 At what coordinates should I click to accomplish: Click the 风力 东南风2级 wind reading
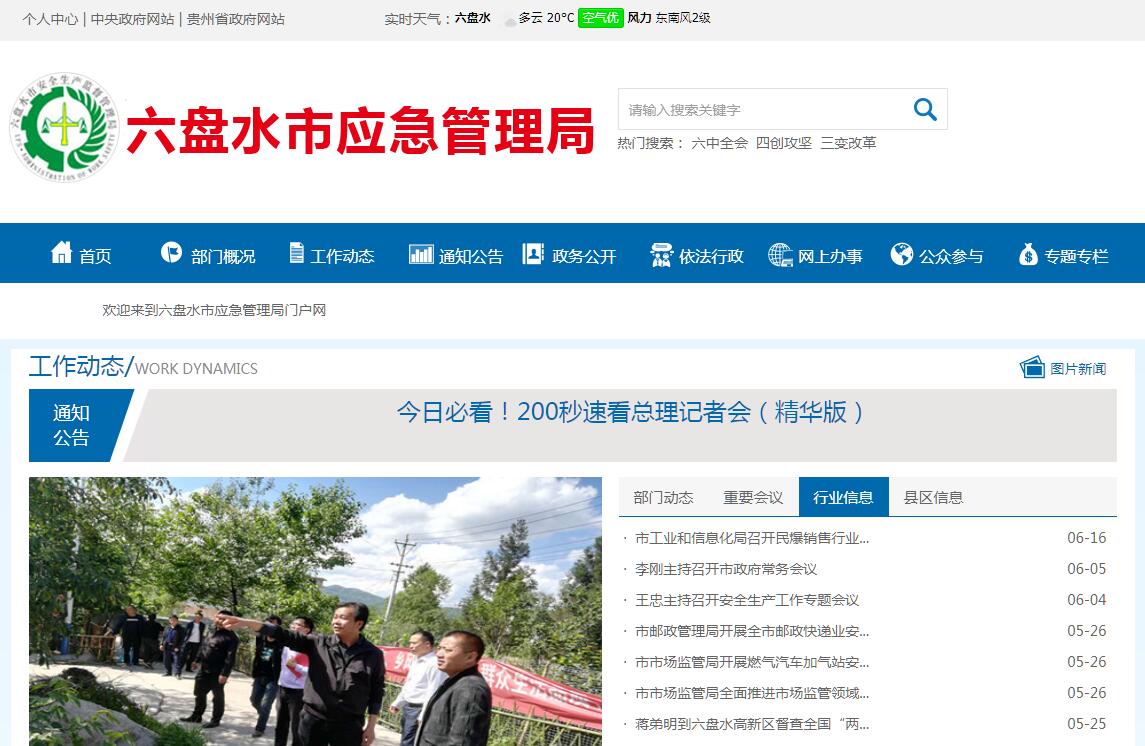click(x=669, y=18)
